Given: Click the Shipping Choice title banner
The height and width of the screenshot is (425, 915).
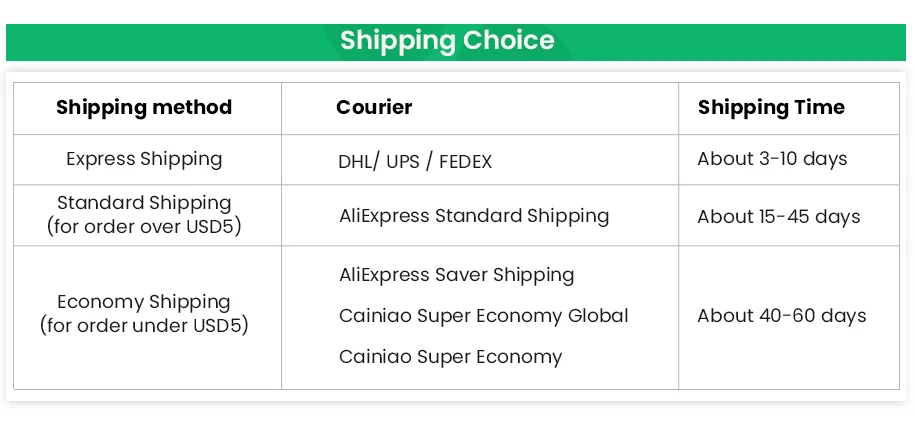Looking at the screenshot, I should point(446,41).
